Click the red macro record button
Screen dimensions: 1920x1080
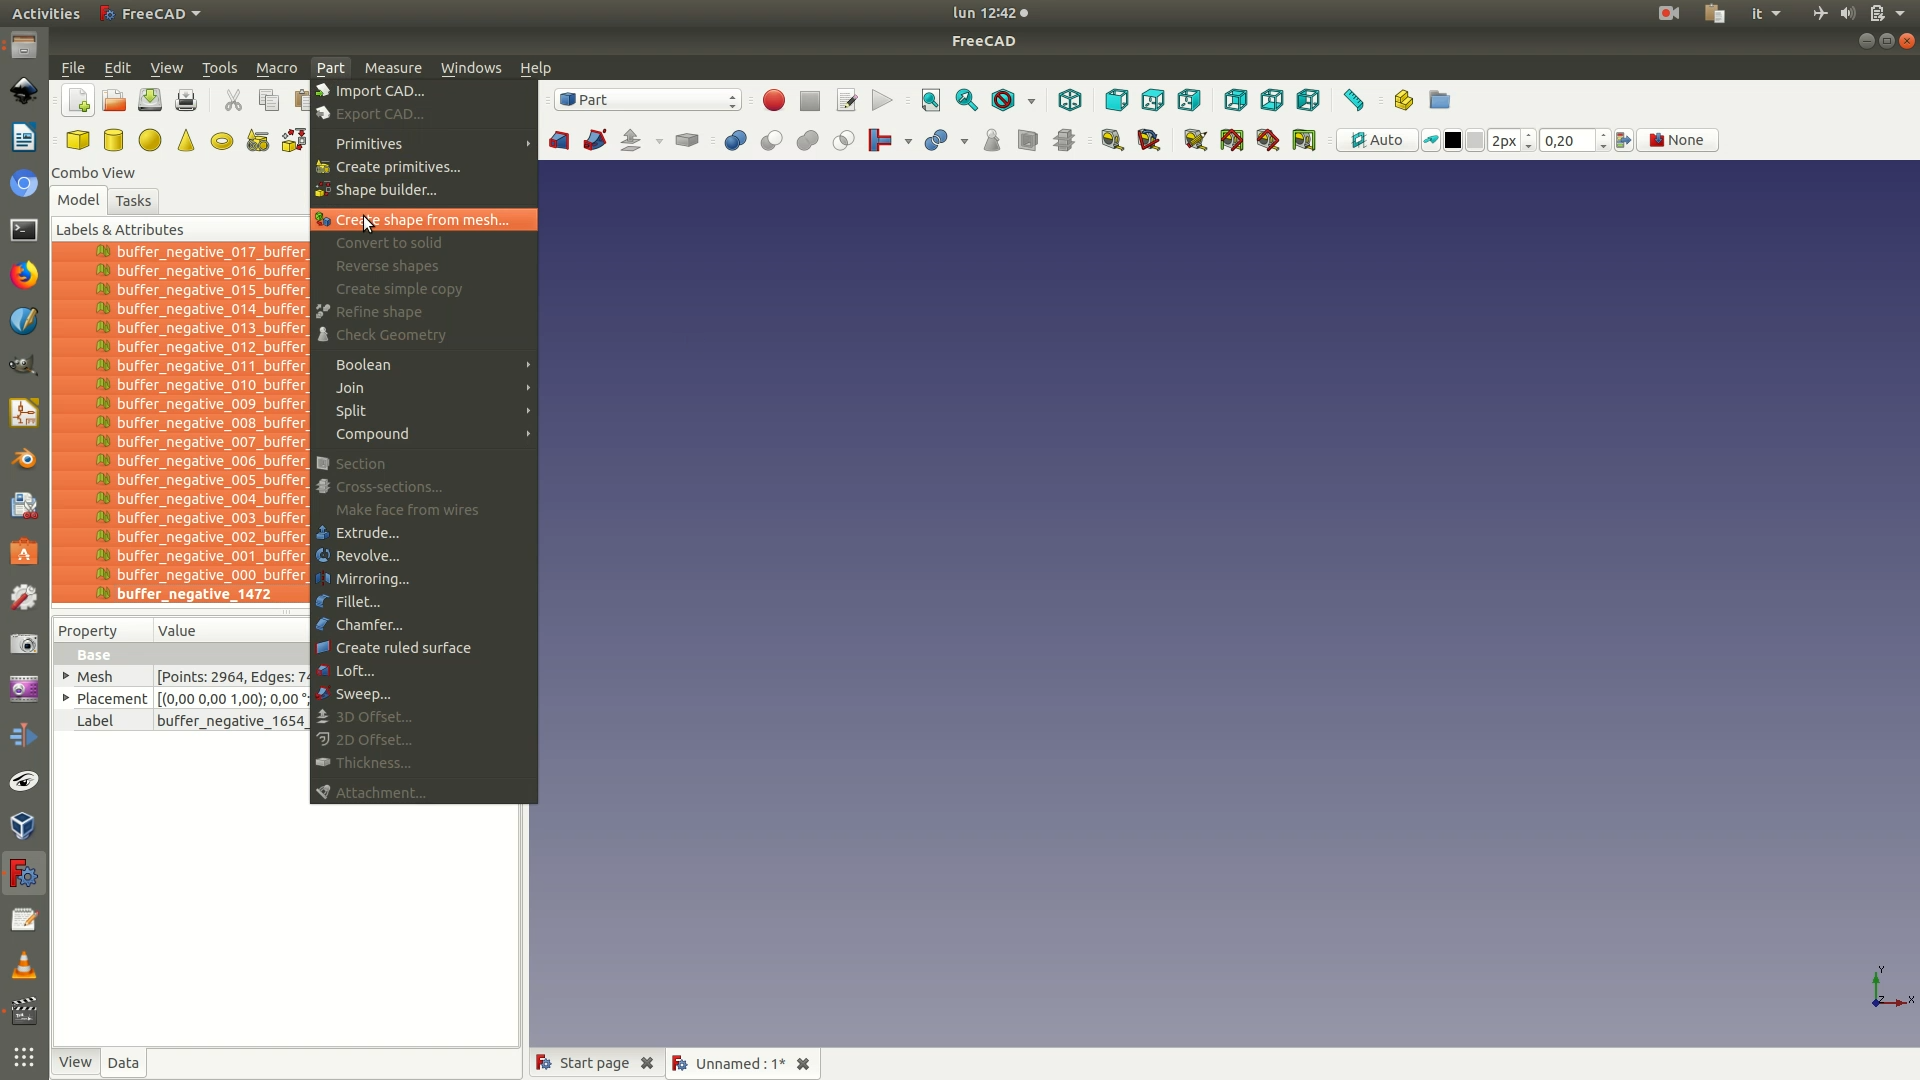[774, 100]
